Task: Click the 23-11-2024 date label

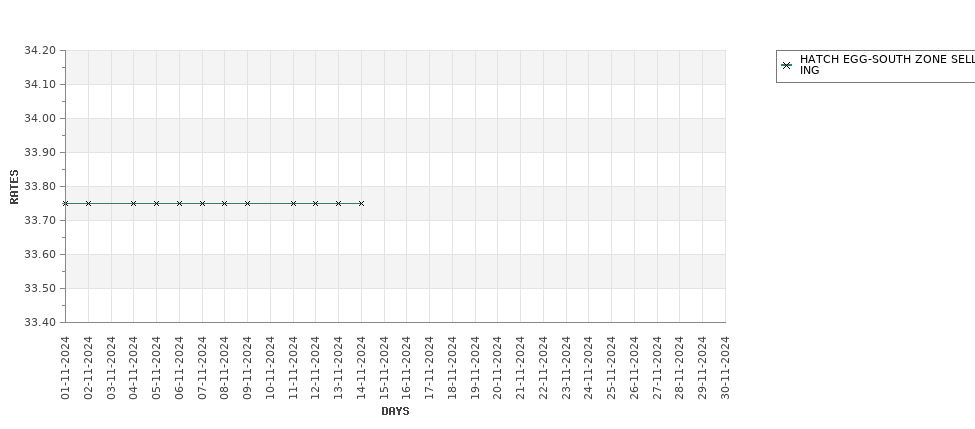Action: [x=566, y=367]
